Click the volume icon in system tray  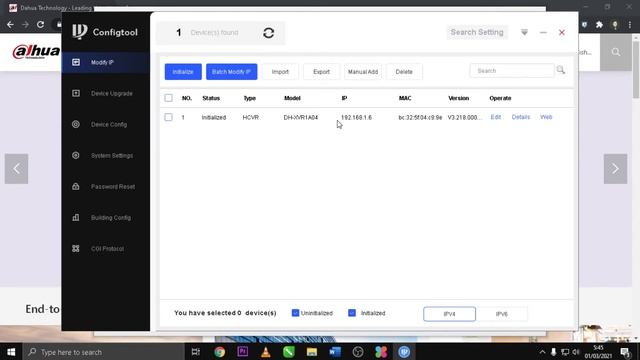(x=576, y=352)
